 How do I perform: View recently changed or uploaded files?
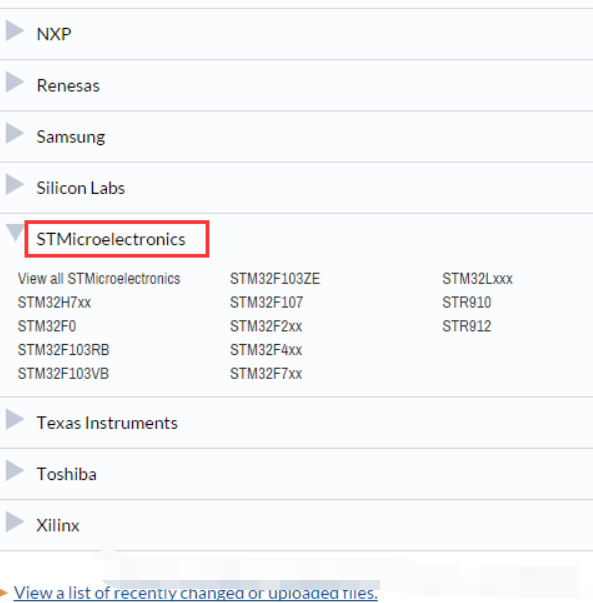pyautogui.click(x=196, y=593)
